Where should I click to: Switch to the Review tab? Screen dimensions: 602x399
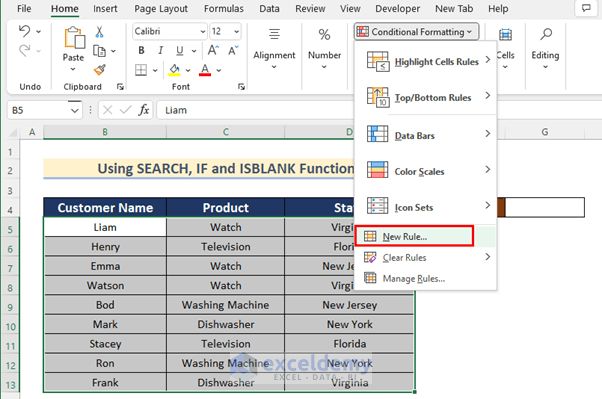pyautogui.click(x=310, y=8)
